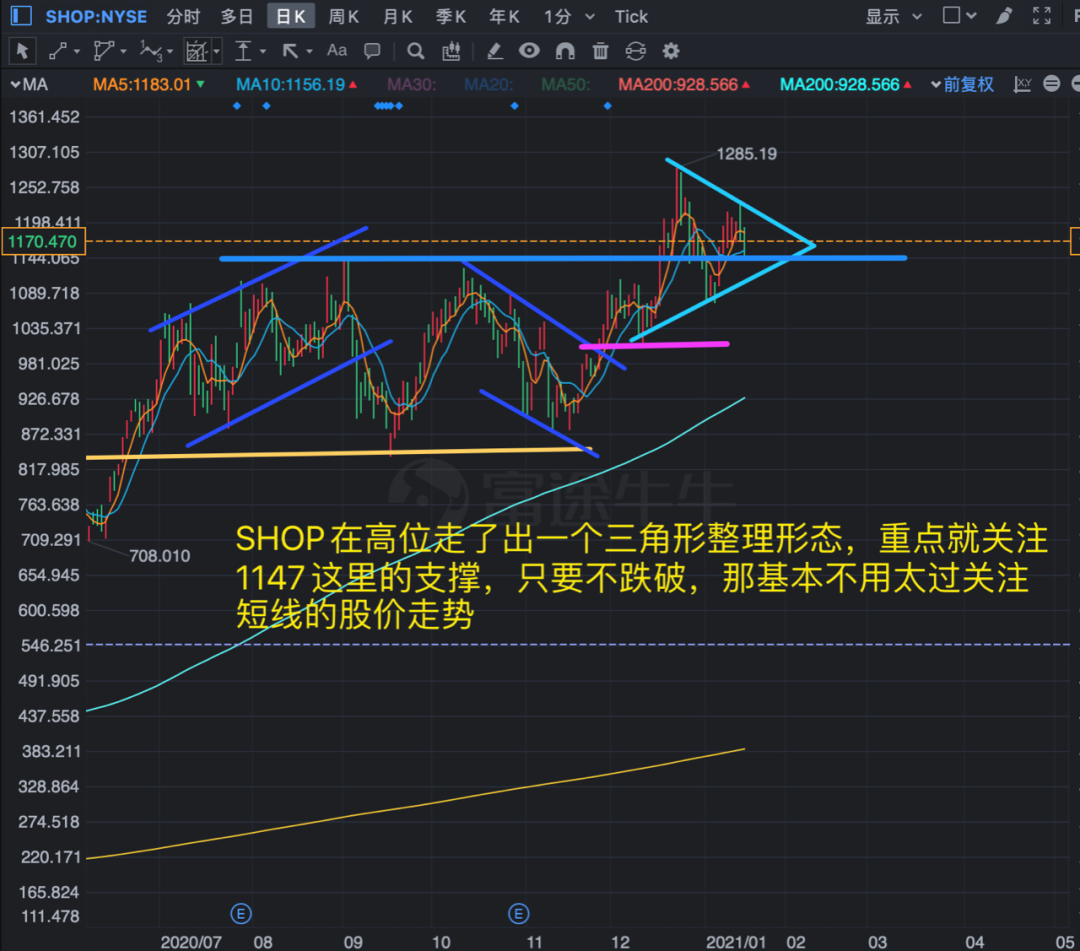1080x951 pixels.
Task: Select the cursor pointer tool
Action: [22, 51]
